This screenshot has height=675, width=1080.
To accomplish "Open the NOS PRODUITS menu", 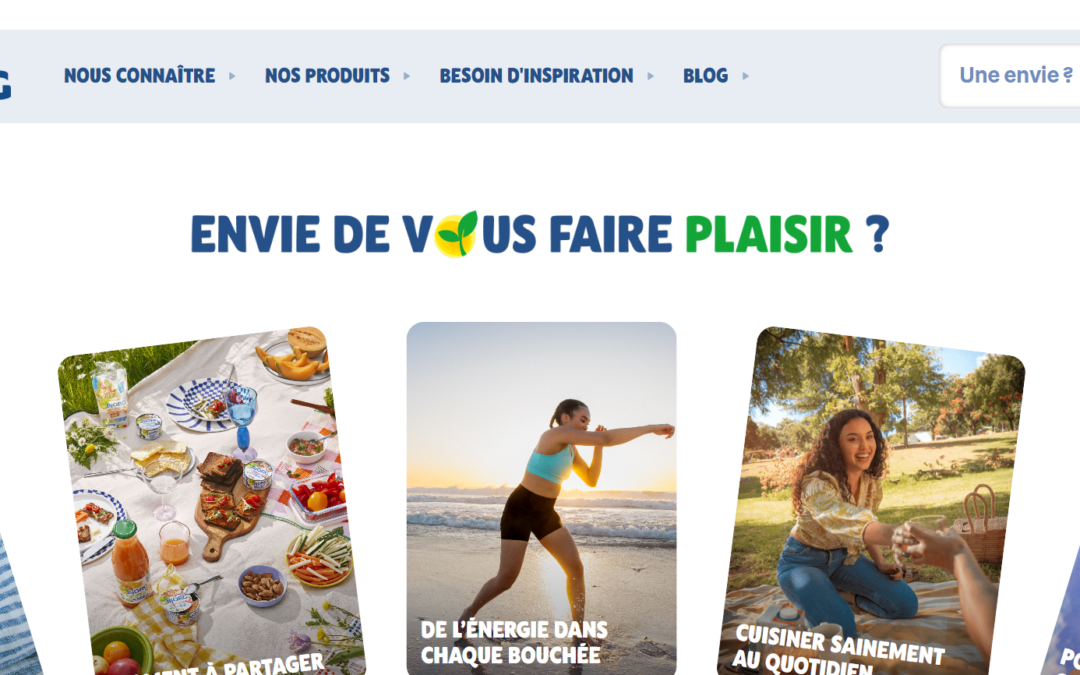I will coord(327,76).
